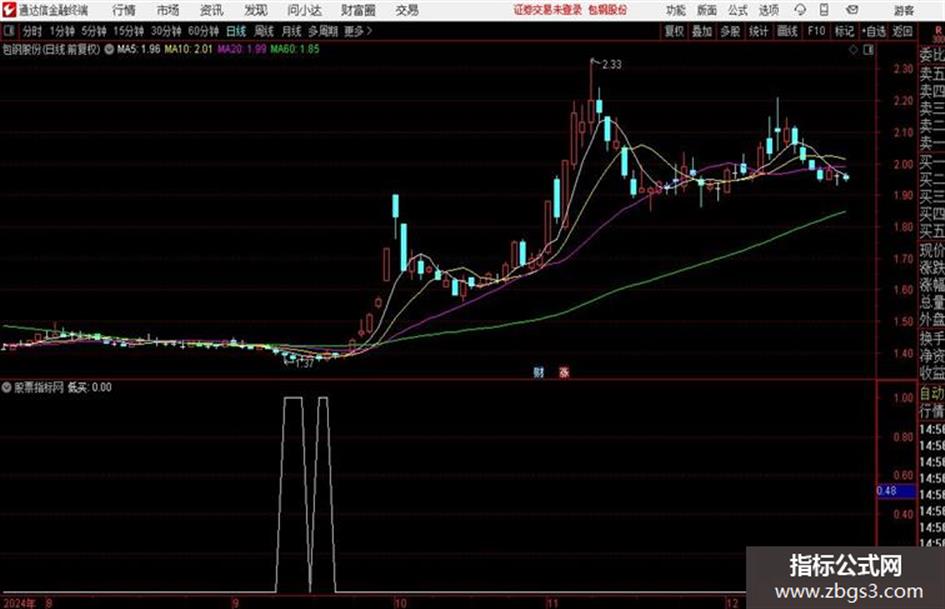945x609 pixels.
Task: Click the 游客 guest account label
Action: pyautogui.click(x=903, y=10)
